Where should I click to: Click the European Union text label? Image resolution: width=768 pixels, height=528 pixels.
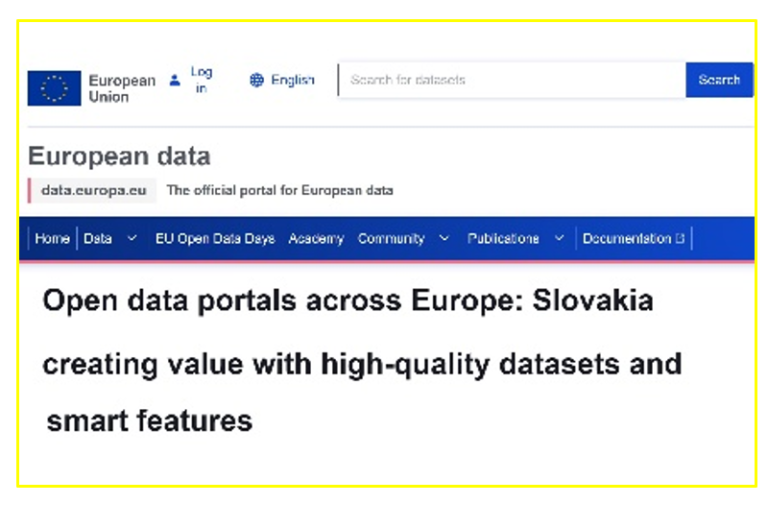[122, 88]
